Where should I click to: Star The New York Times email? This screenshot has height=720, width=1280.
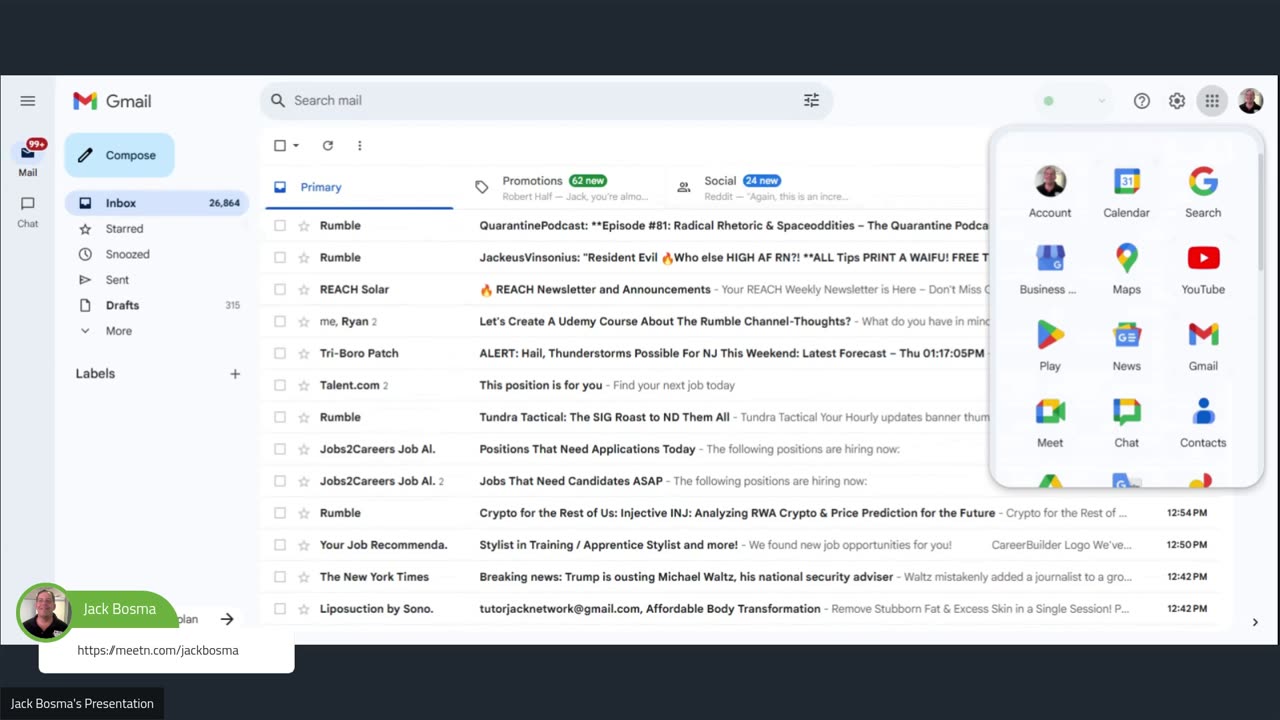click(x=304, y=577)
